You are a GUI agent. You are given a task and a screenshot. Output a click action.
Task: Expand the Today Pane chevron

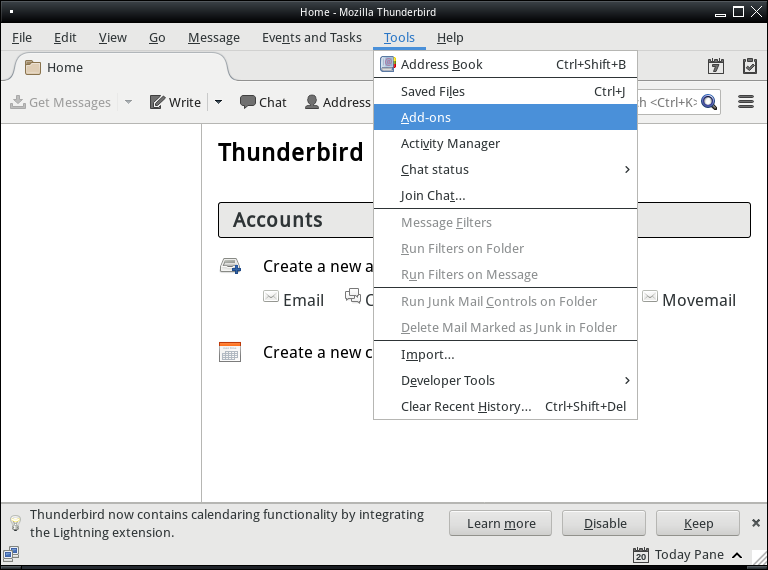pyautogui.click(x=737, y=555)
